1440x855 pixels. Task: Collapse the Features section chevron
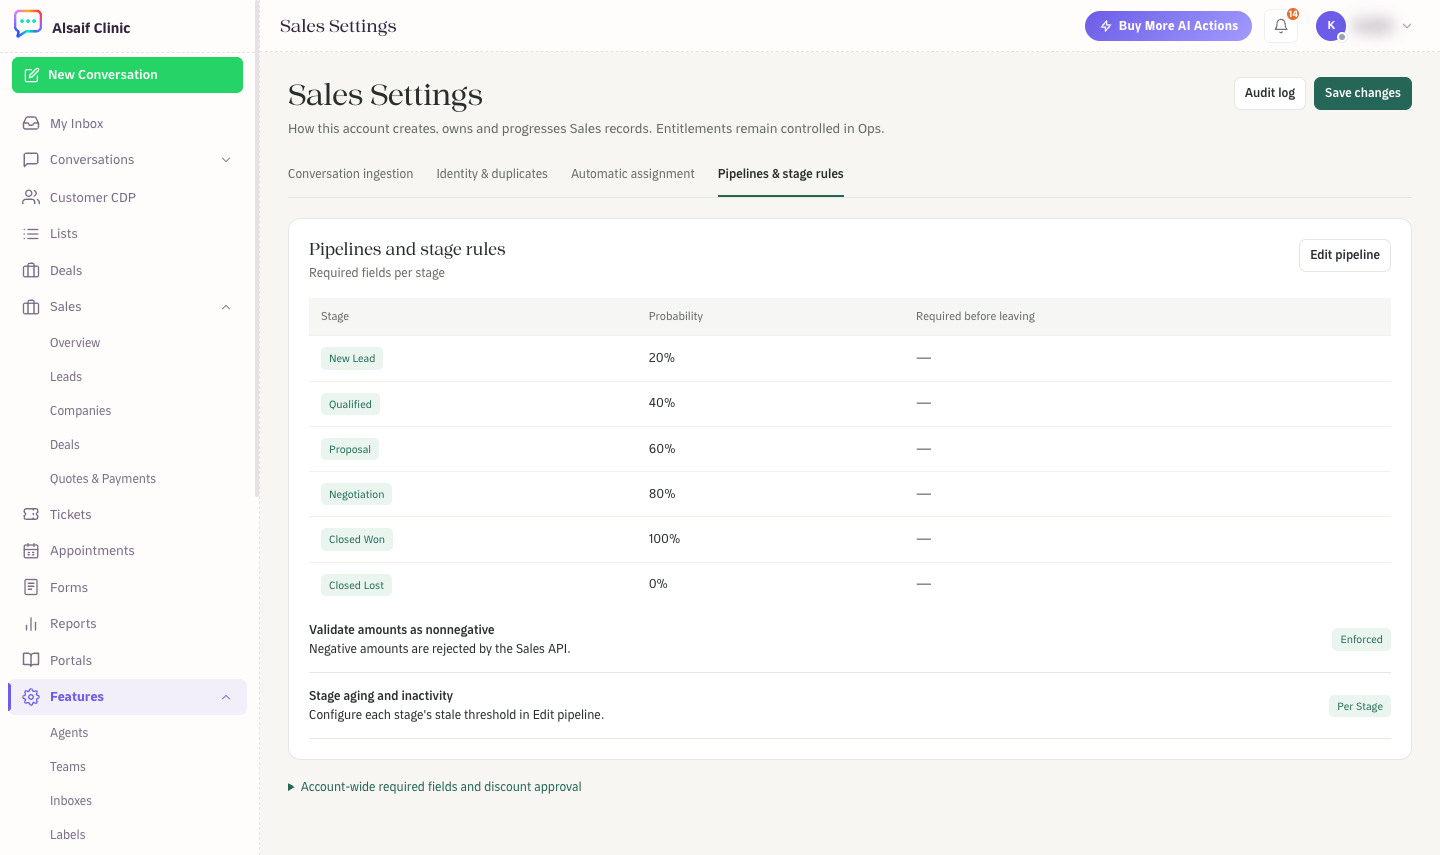coord(226,697)
